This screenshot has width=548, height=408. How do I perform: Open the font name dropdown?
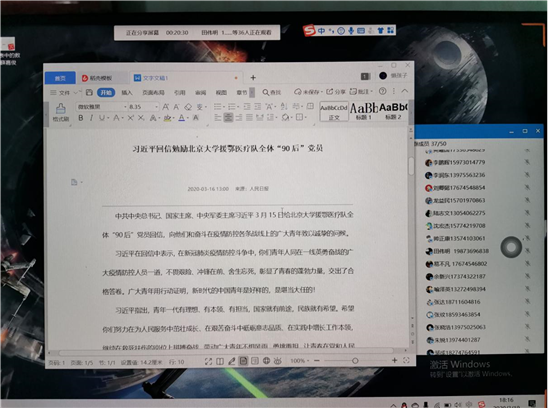click(102, 107)
